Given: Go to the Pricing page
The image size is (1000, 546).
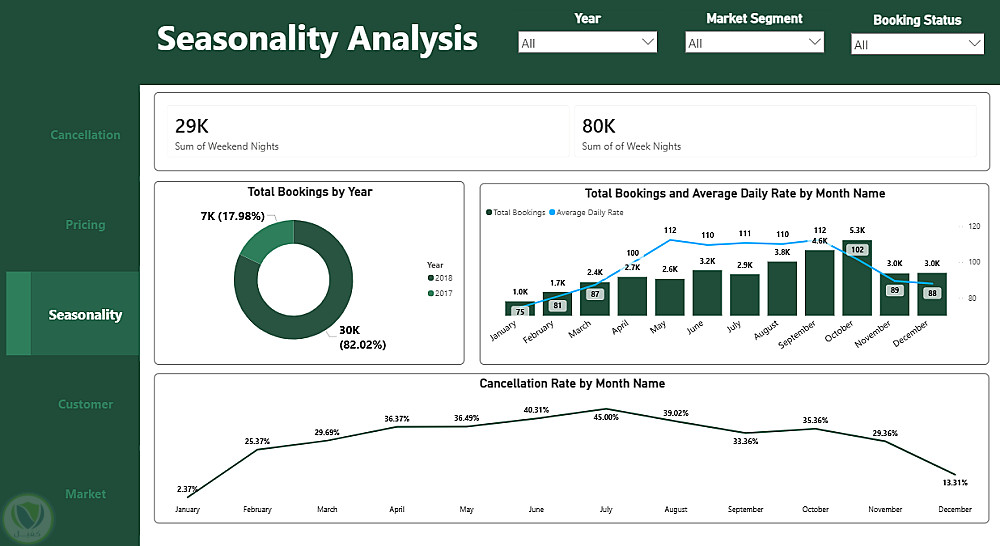Looking at the screenshot, I should point(85,225).
